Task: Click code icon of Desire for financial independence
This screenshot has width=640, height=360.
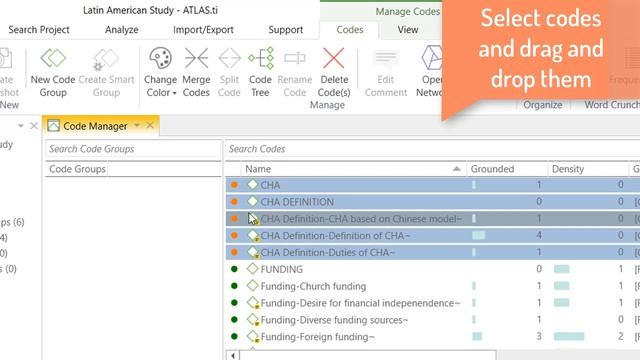Action: (x=253, y=303)
